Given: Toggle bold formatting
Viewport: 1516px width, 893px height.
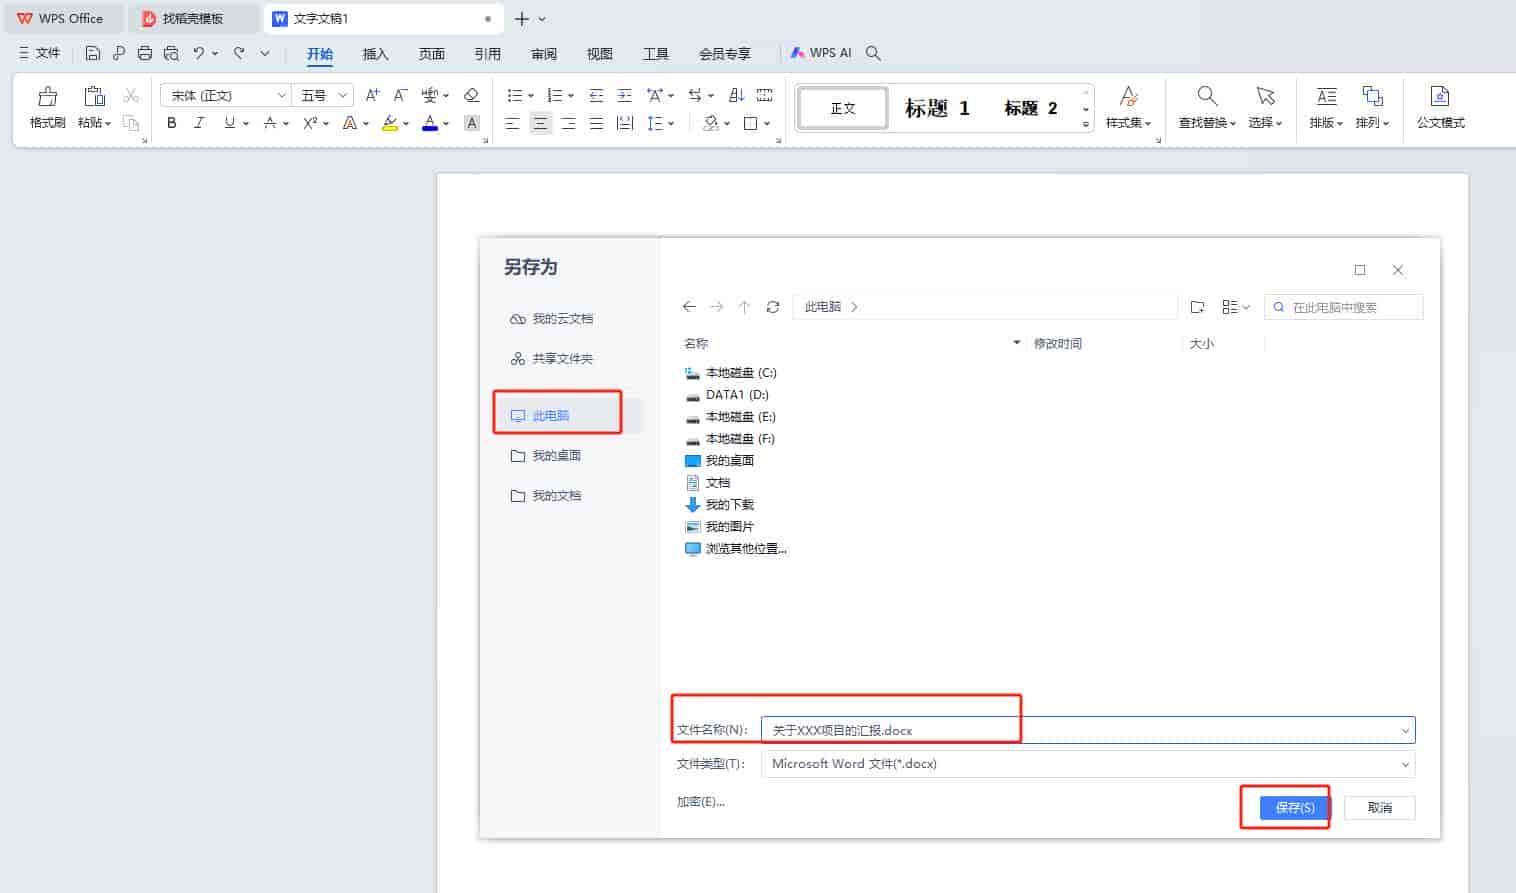Looking at the screenshot, I should (x=172, y=123).
